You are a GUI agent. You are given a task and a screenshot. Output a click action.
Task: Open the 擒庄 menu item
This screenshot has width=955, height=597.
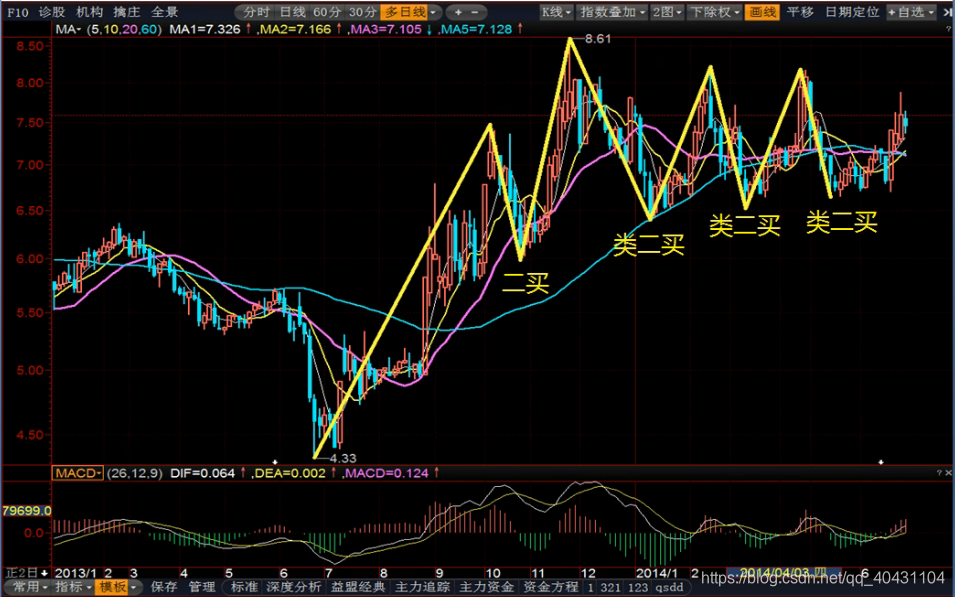126,12
